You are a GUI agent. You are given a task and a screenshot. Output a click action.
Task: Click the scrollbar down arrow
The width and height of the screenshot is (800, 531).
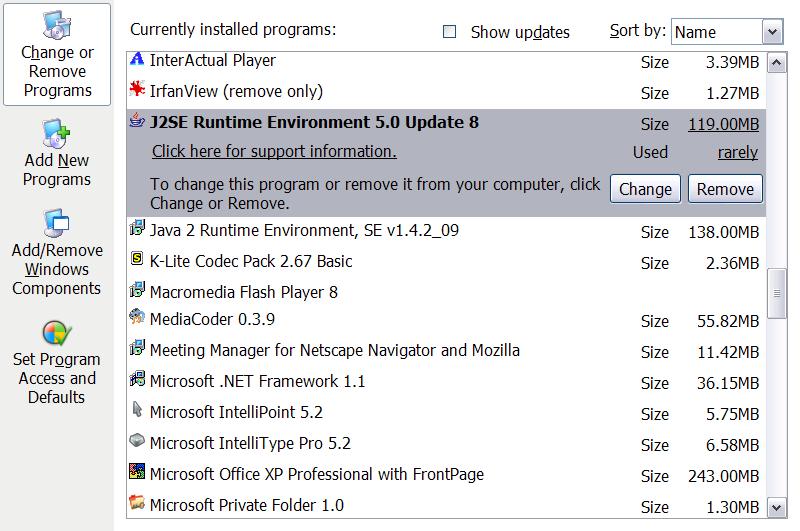coord(777,508)
